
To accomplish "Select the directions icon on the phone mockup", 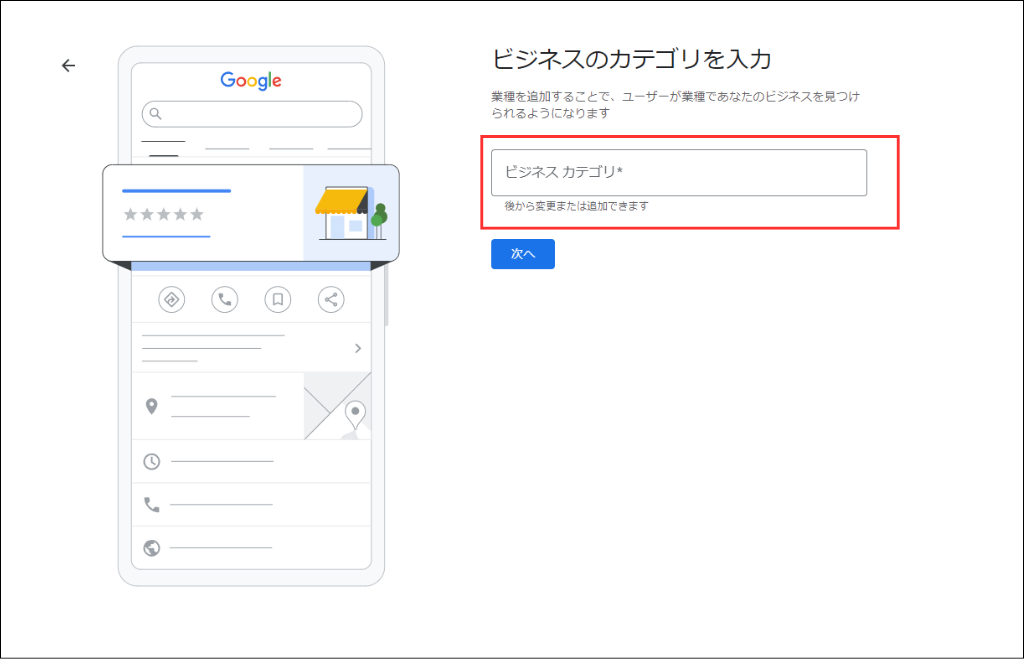I will [170, 299].
